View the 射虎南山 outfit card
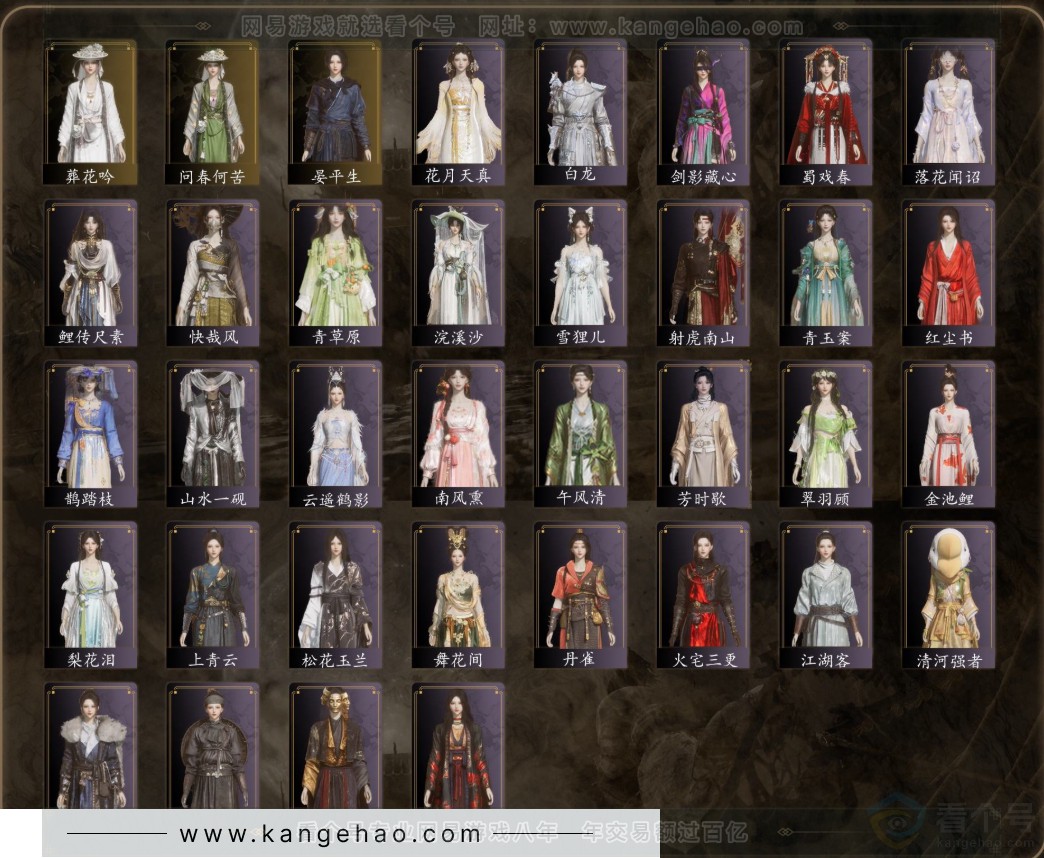 (x=702, y=273)
